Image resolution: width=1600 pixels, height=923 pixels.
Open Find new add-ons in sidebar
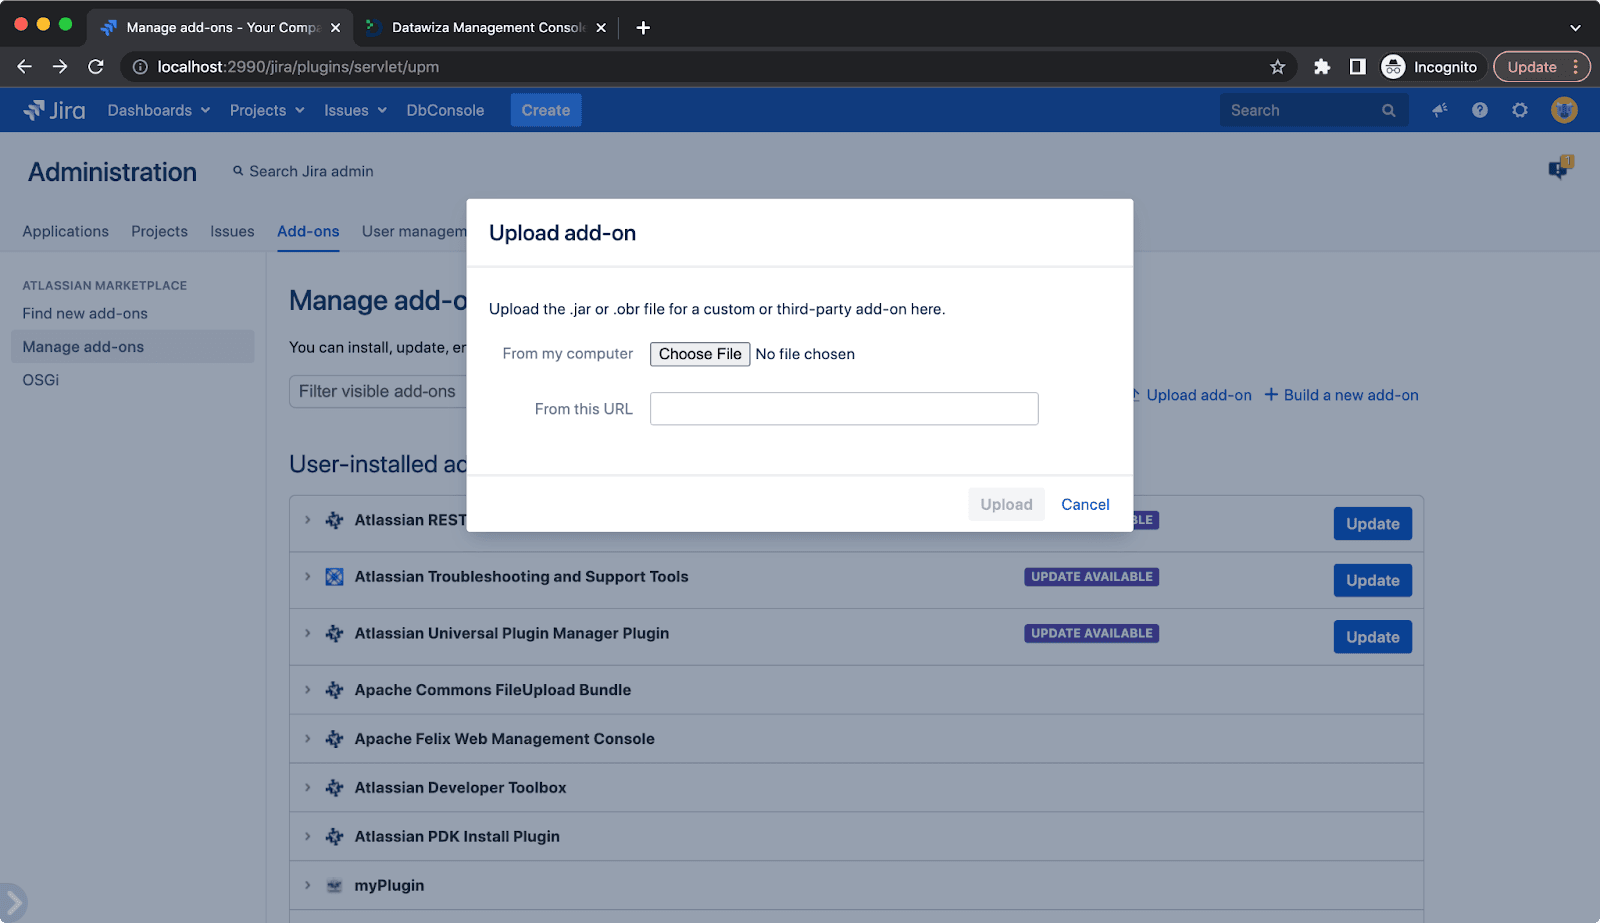click(85, 313)
